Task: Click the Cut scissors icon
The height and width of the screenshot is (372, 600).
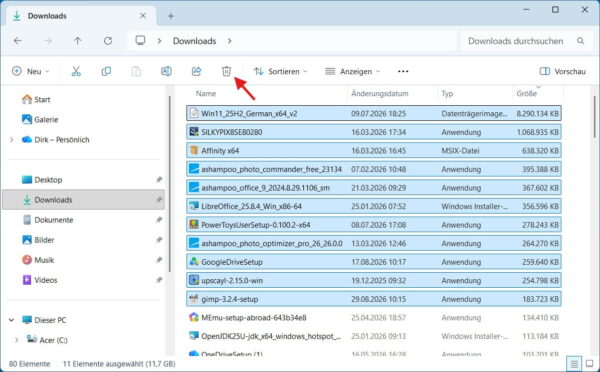Action: click(x=76, y=71)
